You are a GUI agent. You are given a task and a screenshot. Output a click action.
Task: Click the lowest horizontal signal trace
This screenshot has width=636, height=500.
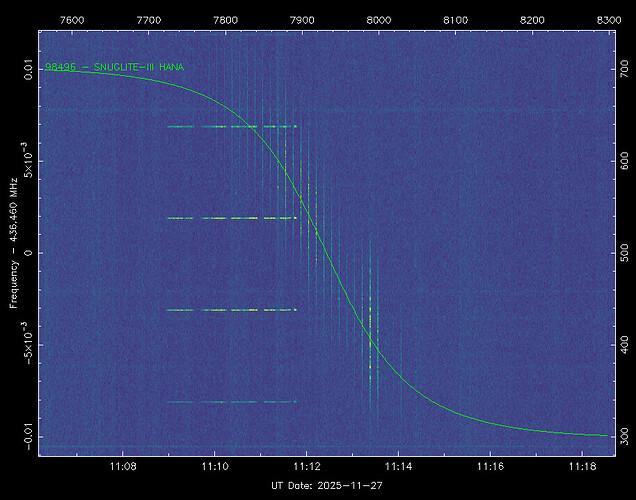coord(232,402)
